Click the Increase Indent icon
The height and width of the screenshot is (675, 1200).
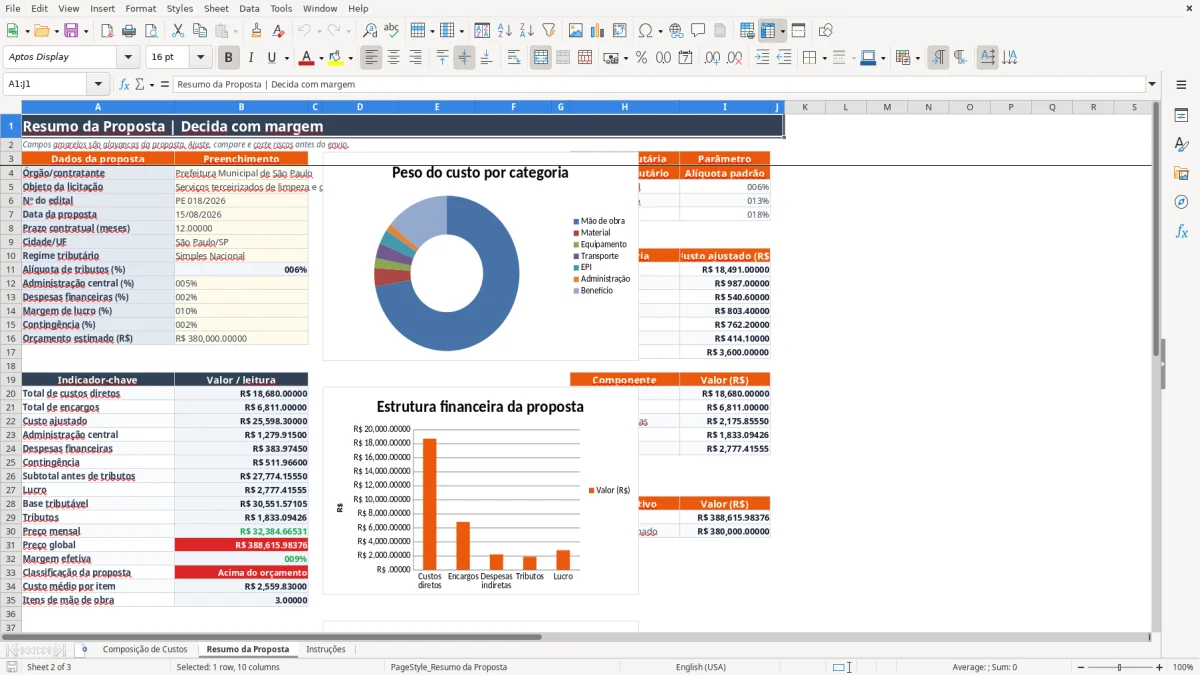pyautogui.click(x=762, y=58)
